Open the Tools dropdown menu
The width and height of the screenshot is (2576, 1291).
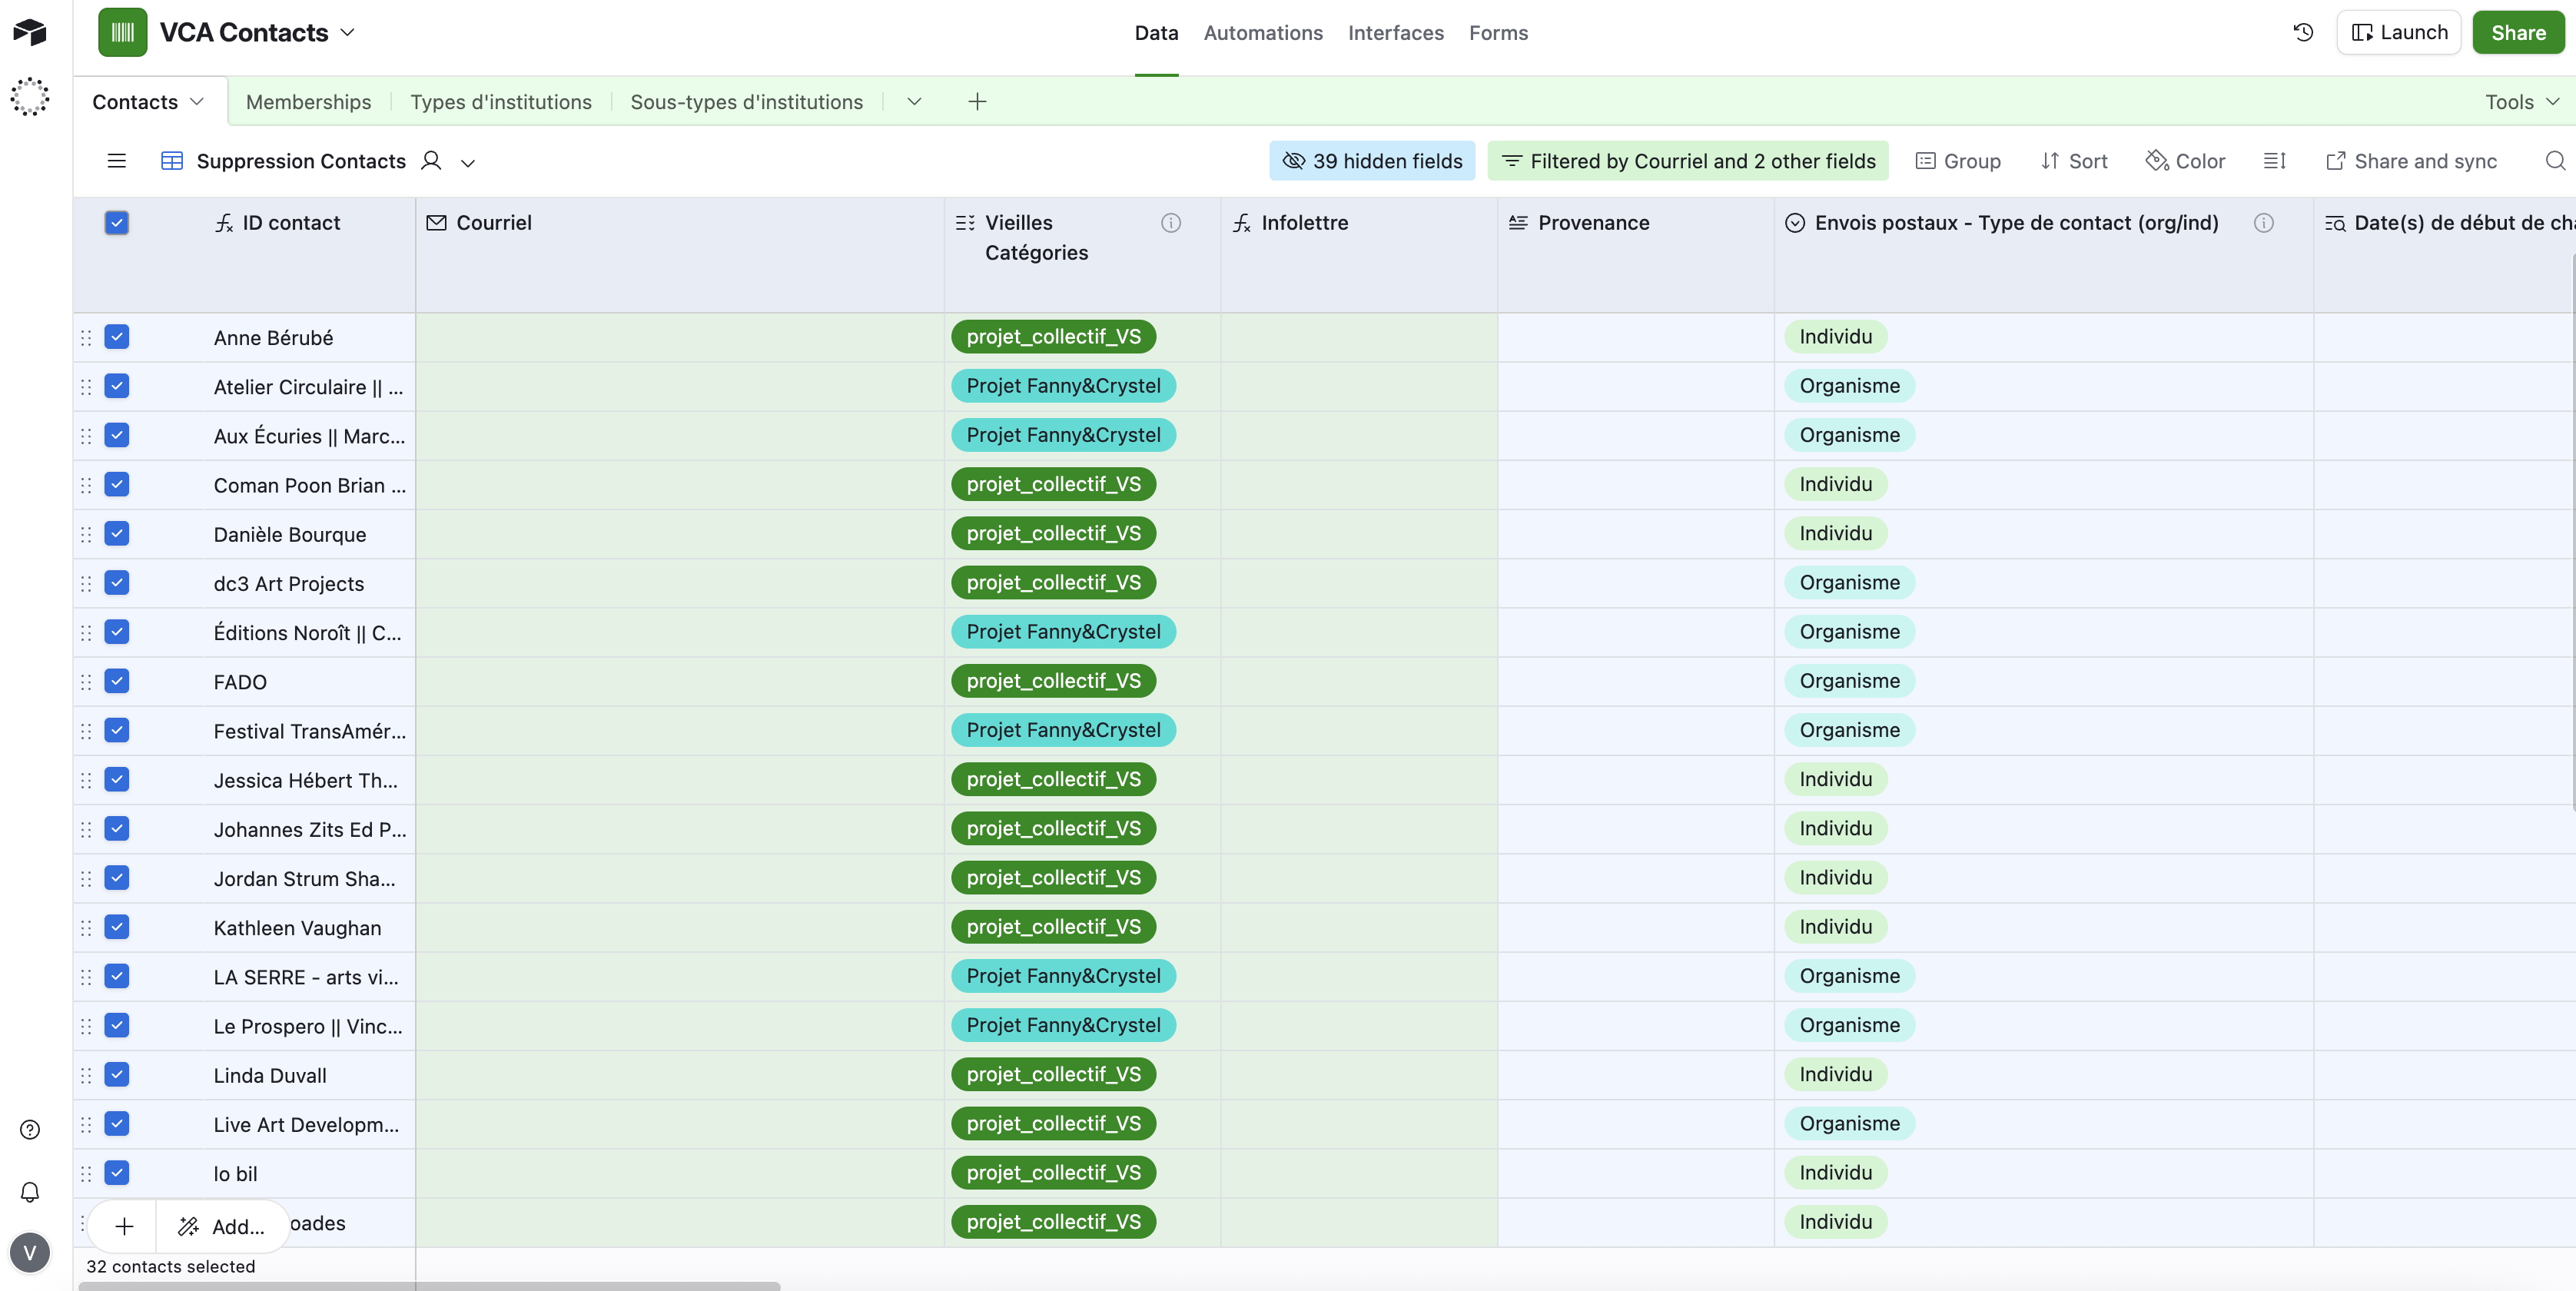click(x=2522, y=102)
